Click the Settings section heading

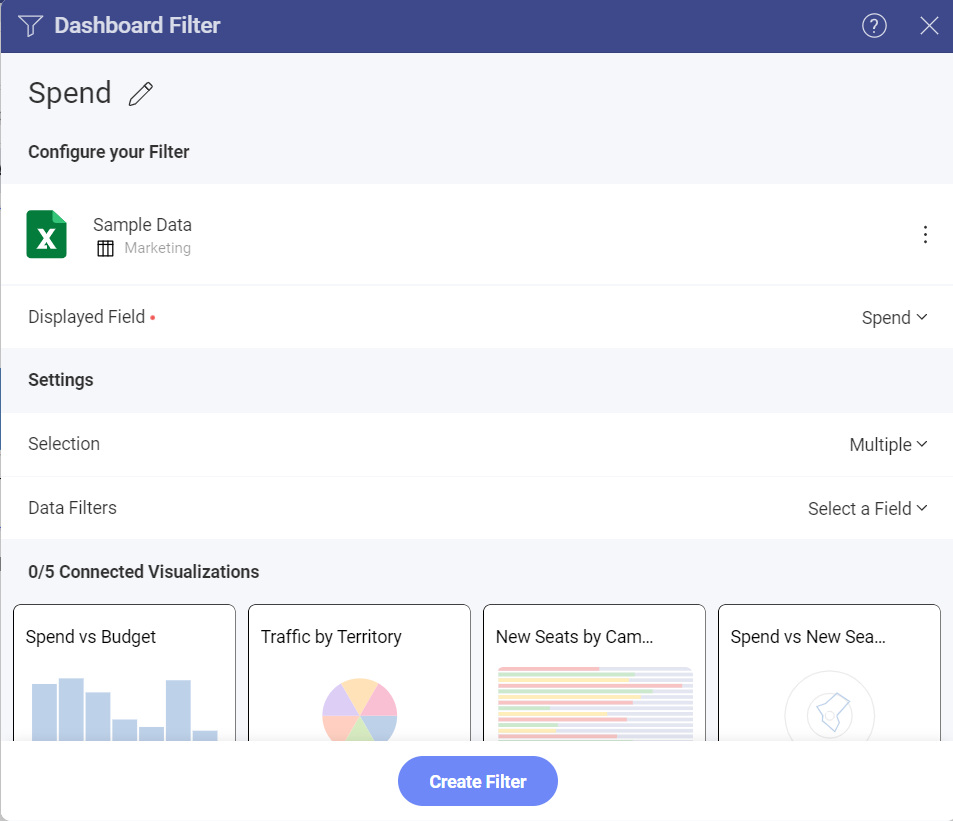coord(61,380)
